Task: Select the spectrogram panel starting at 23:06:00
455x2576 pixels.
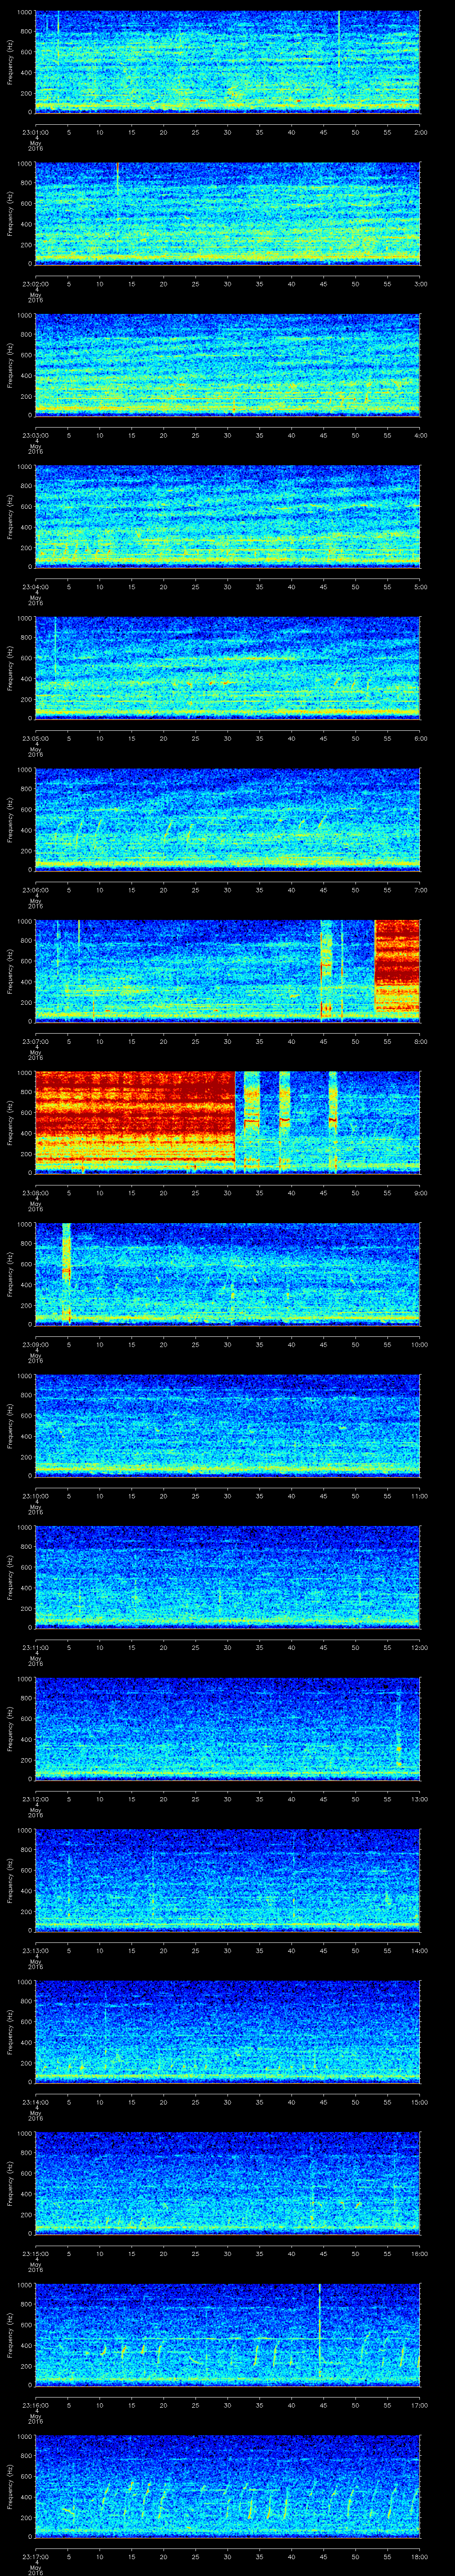Action: coord(228,819)
